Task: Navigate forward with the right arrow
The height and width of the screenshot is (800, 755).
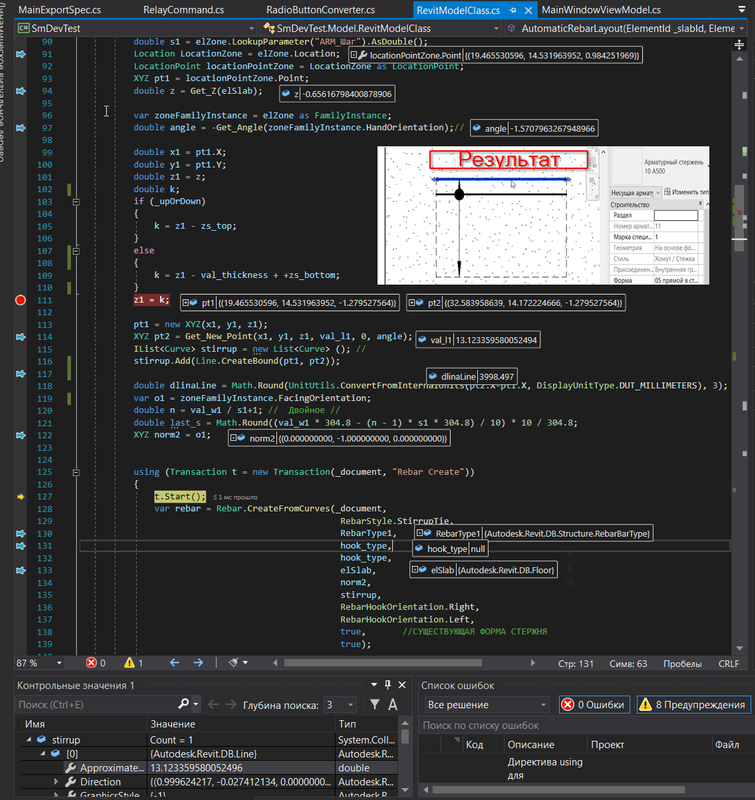Action: [198, 663]
